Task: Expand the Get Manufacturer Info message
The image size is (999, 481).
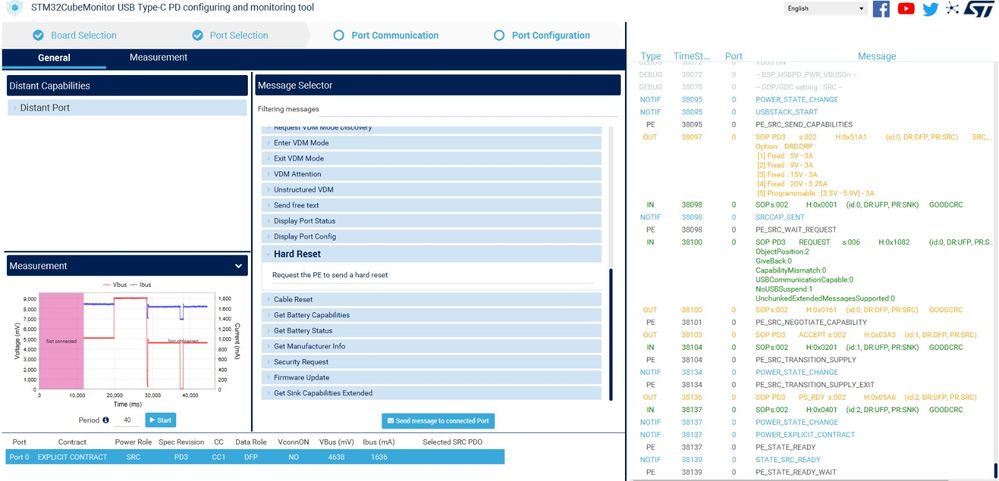Action: (x=431, y=346)
